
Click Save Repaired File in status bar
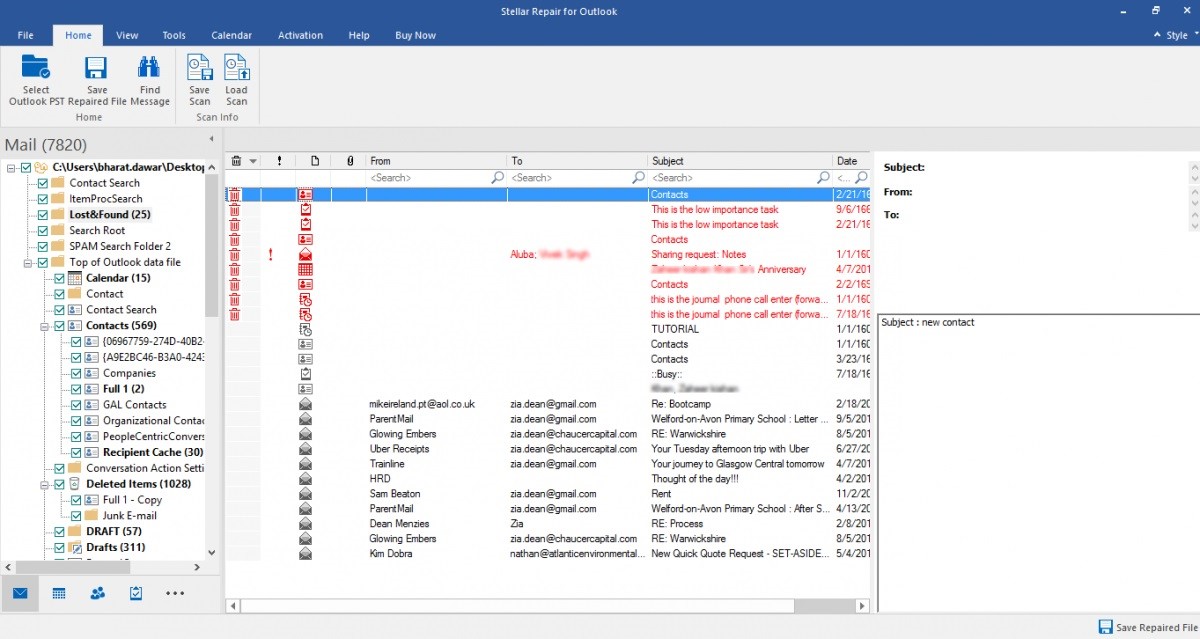(x=1146, y=627)
